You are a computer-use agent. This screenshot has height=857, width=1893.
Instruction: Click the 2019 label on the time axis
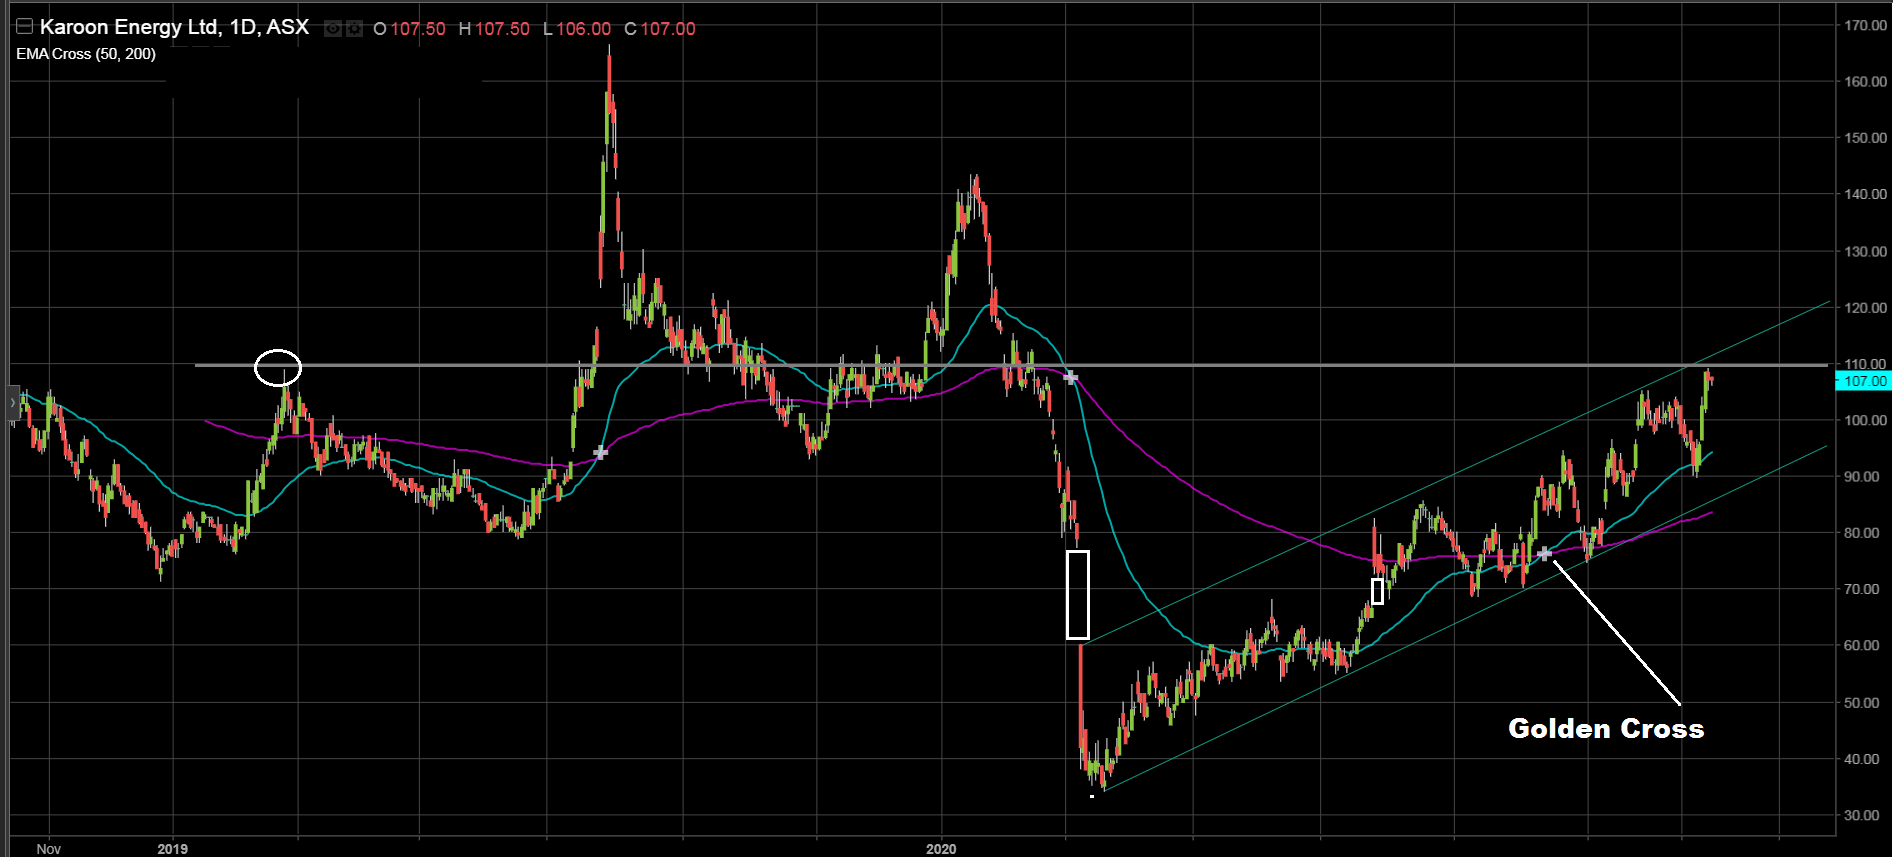pyautogui.click(x=172, y=848)
